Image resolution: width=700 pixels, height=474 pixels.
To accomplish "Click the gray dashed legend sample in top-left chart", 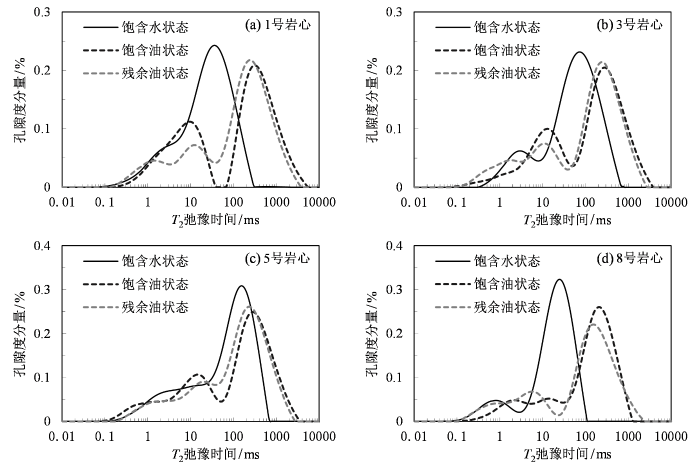I will point(102,75).
